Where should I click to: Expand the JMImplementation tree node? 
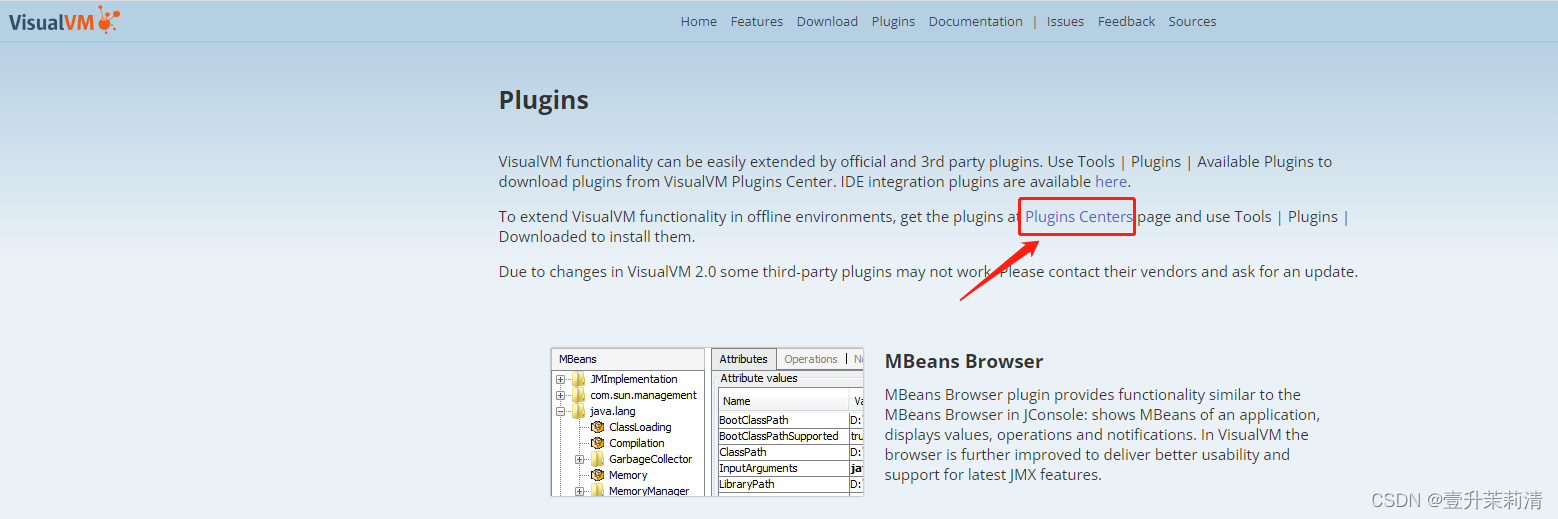(x=561, y=380)
